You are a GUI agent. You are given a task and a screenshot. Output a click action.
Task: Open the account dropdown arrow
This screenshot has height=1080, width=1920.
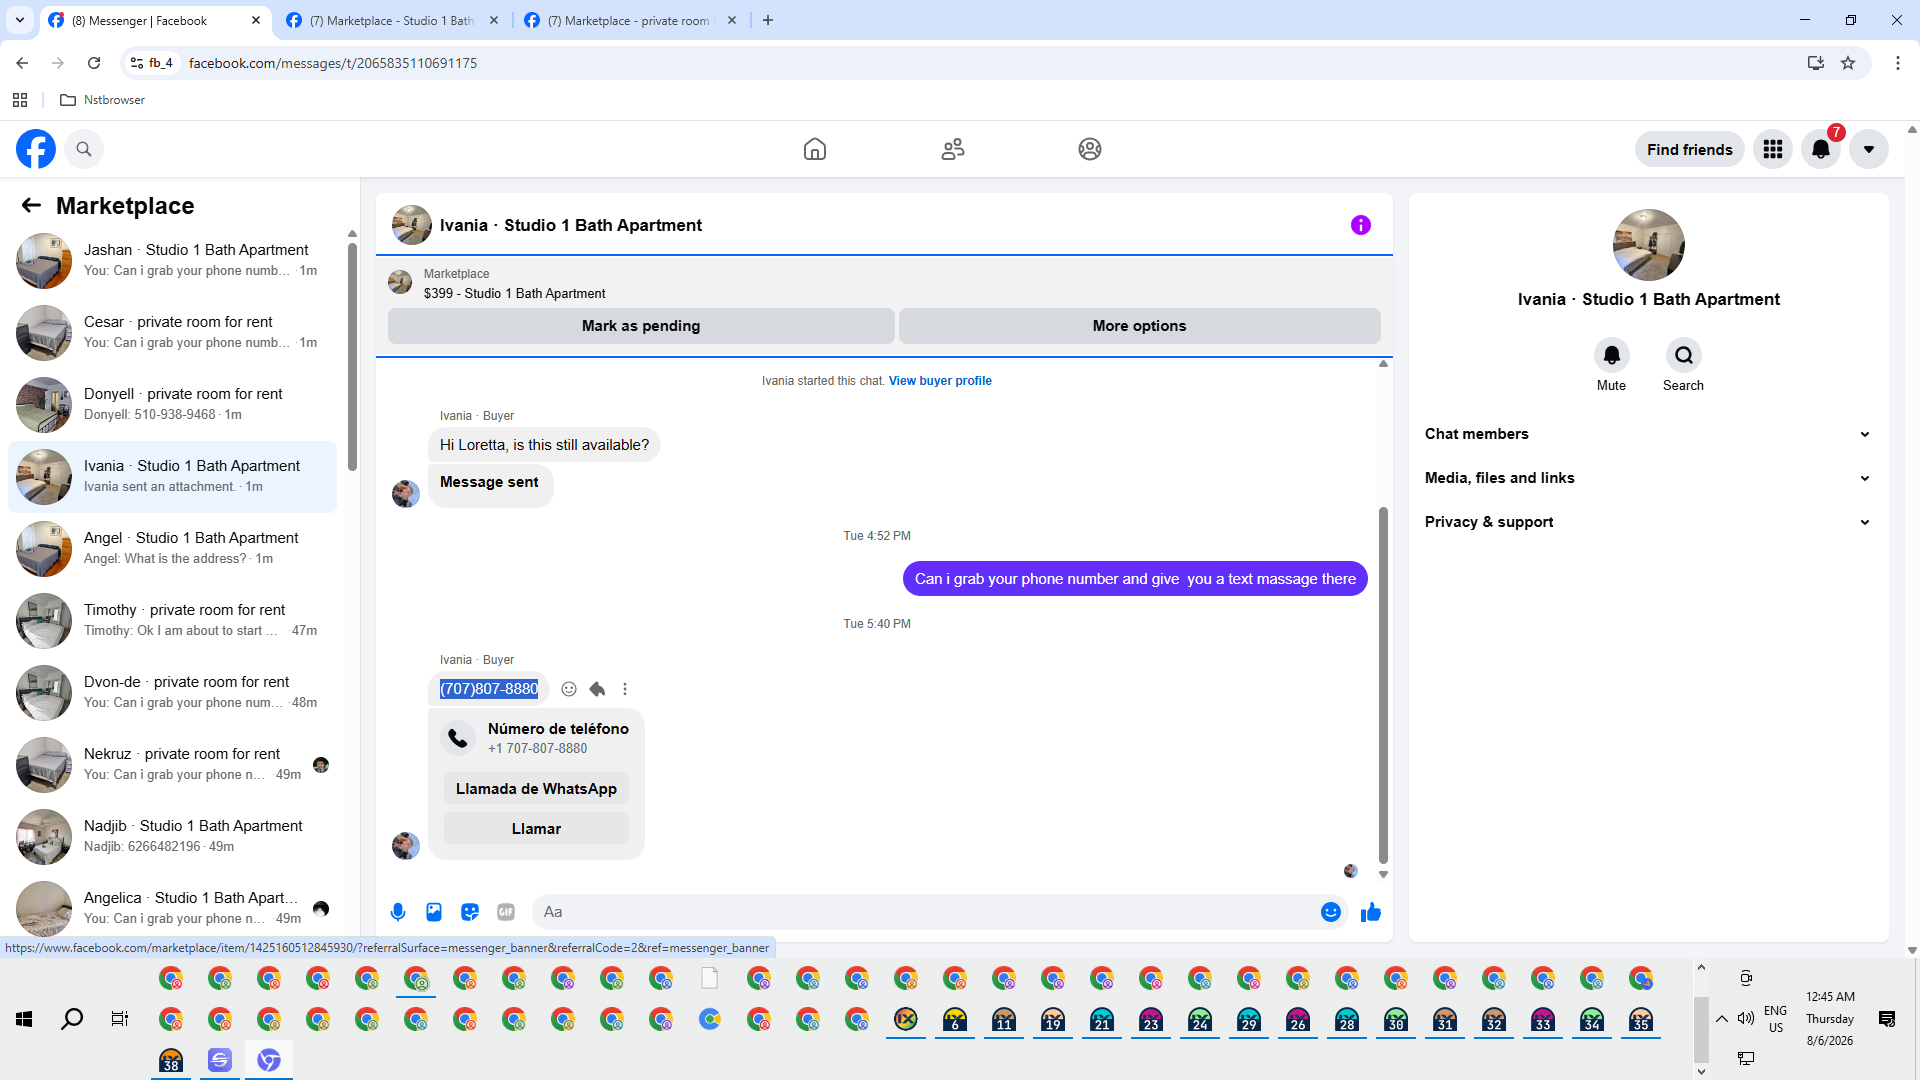[x=1869, y=149]
